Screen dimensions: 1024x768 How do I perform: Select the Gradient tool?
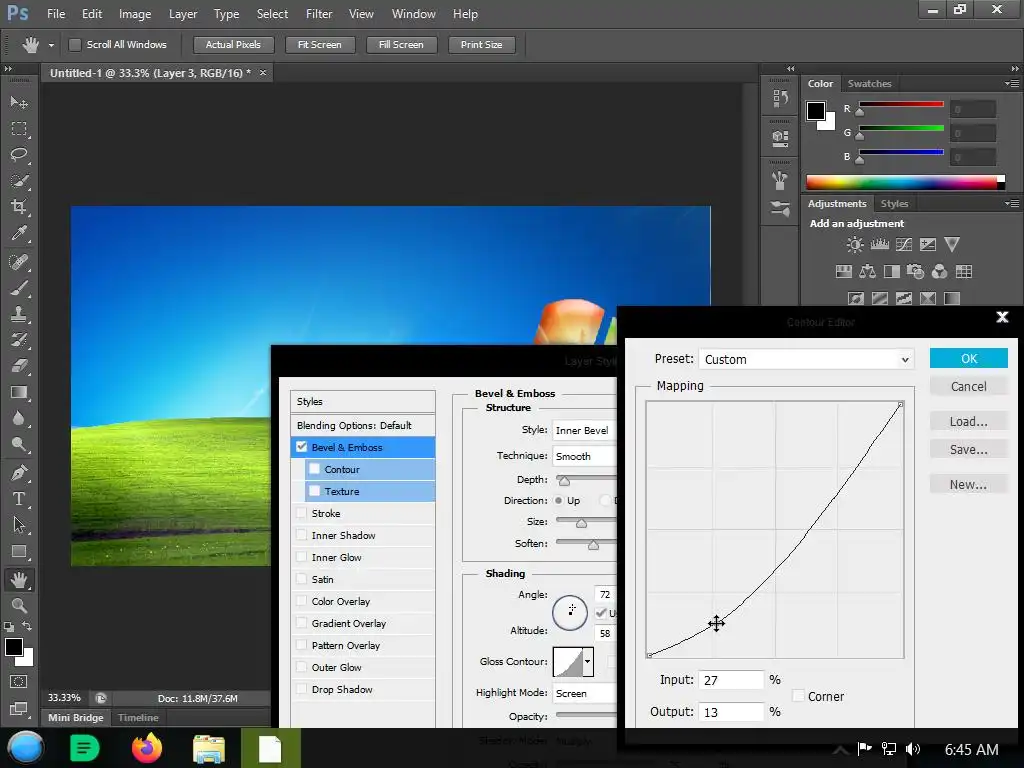pyautogui.click(x=19, y=392)
